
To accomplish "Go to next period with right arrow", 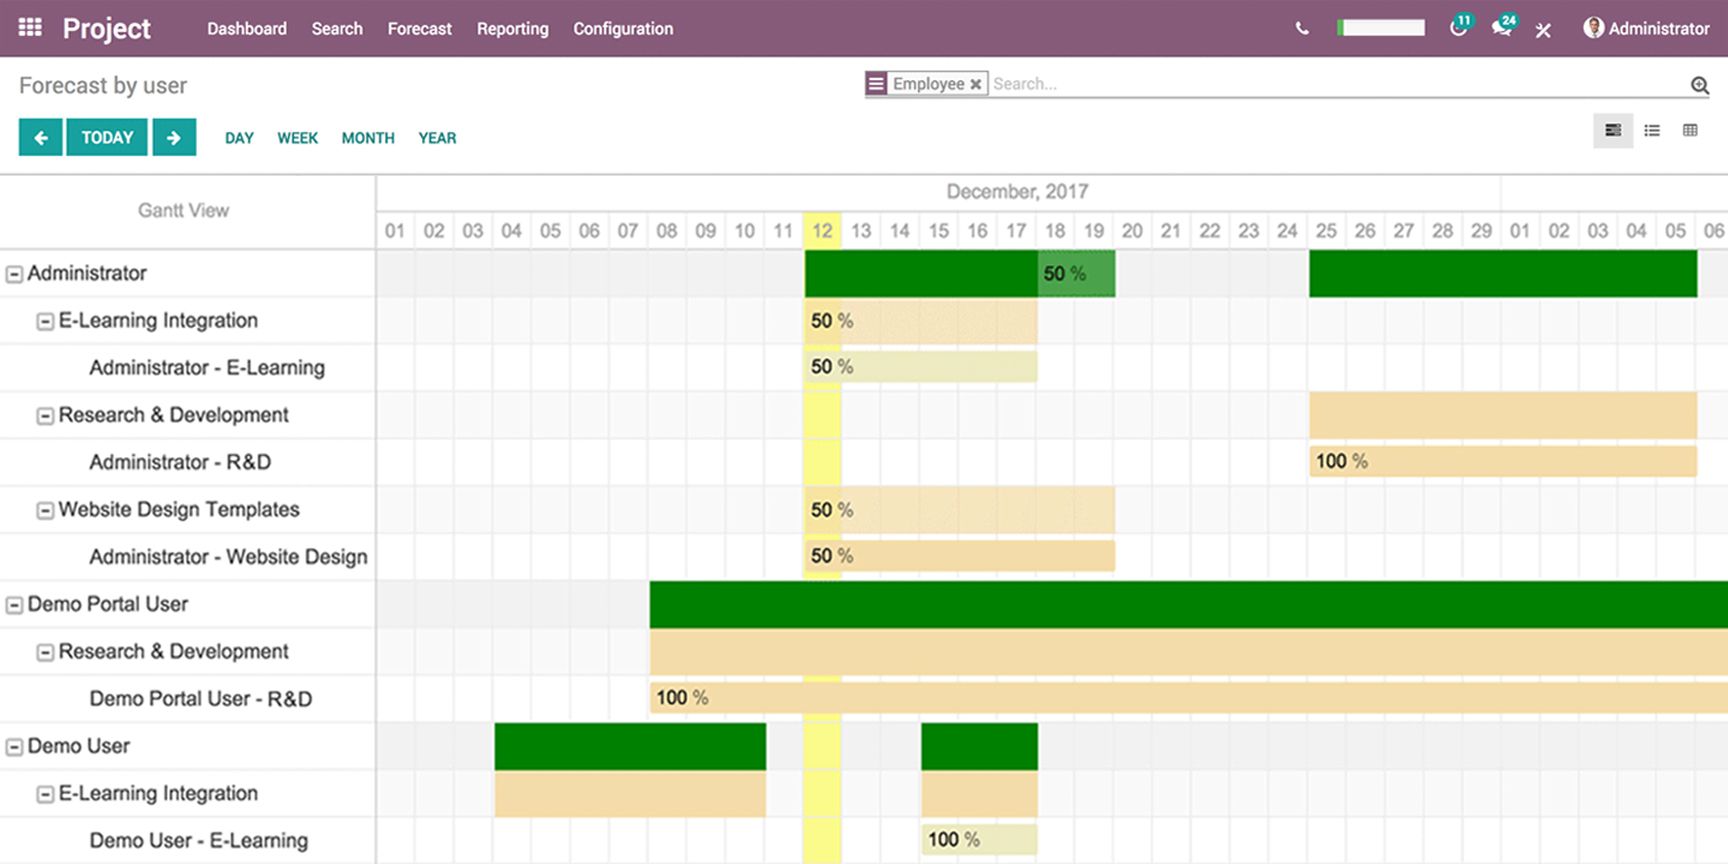I will click(174, 138).
